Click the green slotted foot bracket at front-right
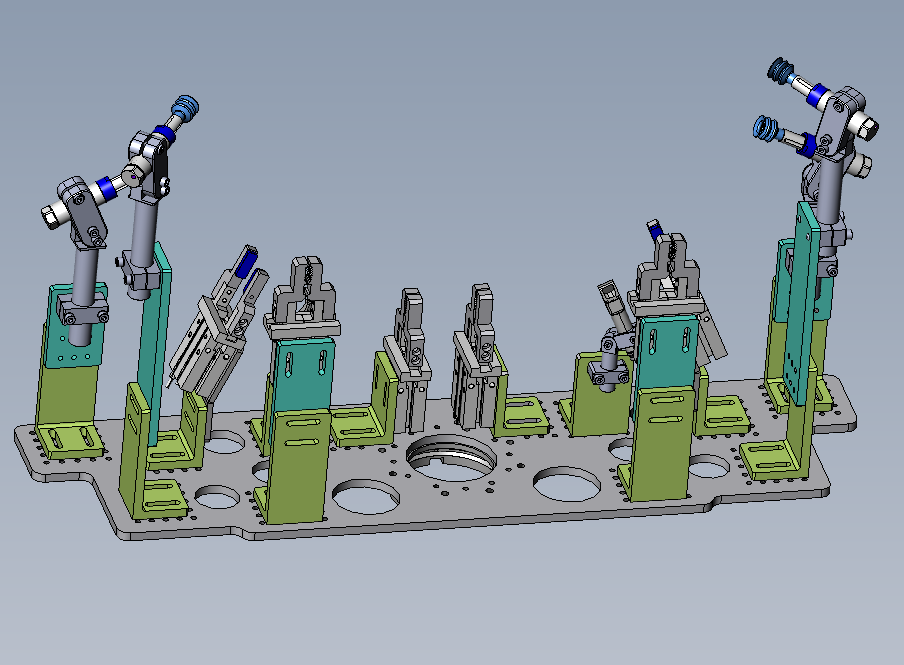Screen dimensions: 904x665 (775, 461)
